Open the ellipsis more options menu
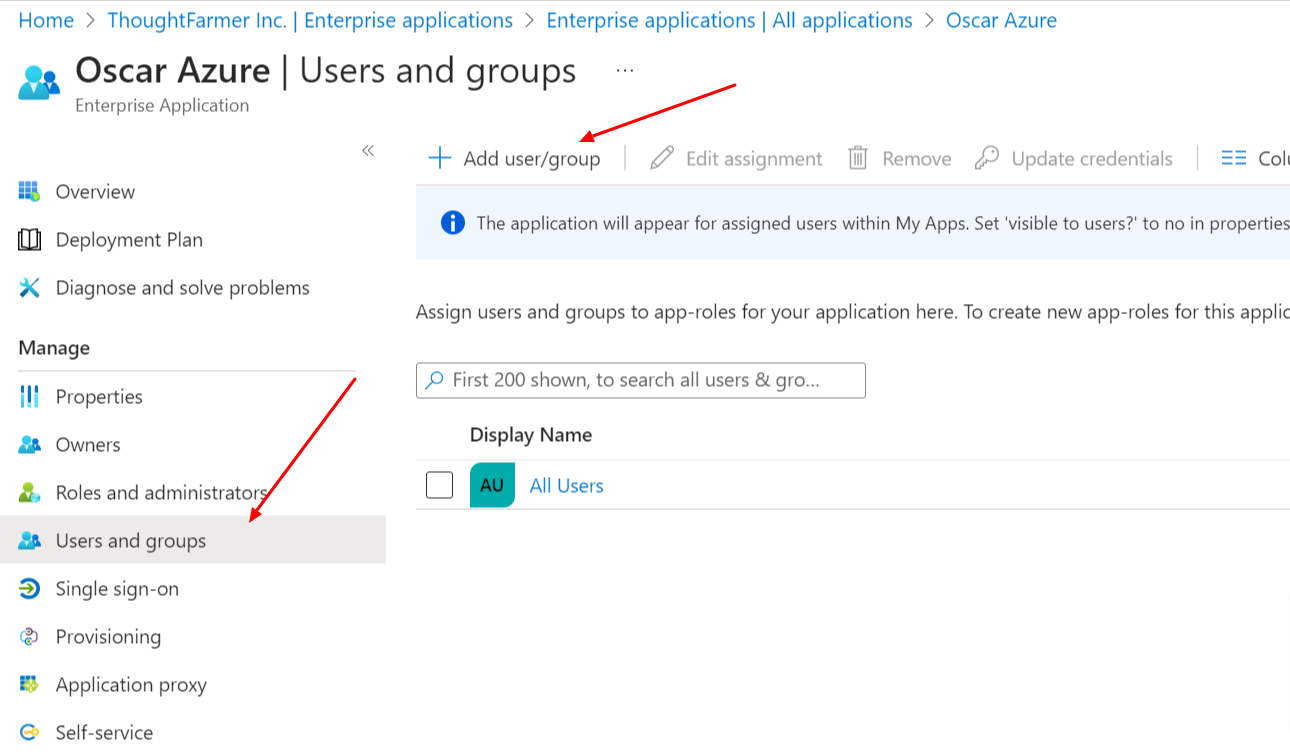 [x=625, y=71]
